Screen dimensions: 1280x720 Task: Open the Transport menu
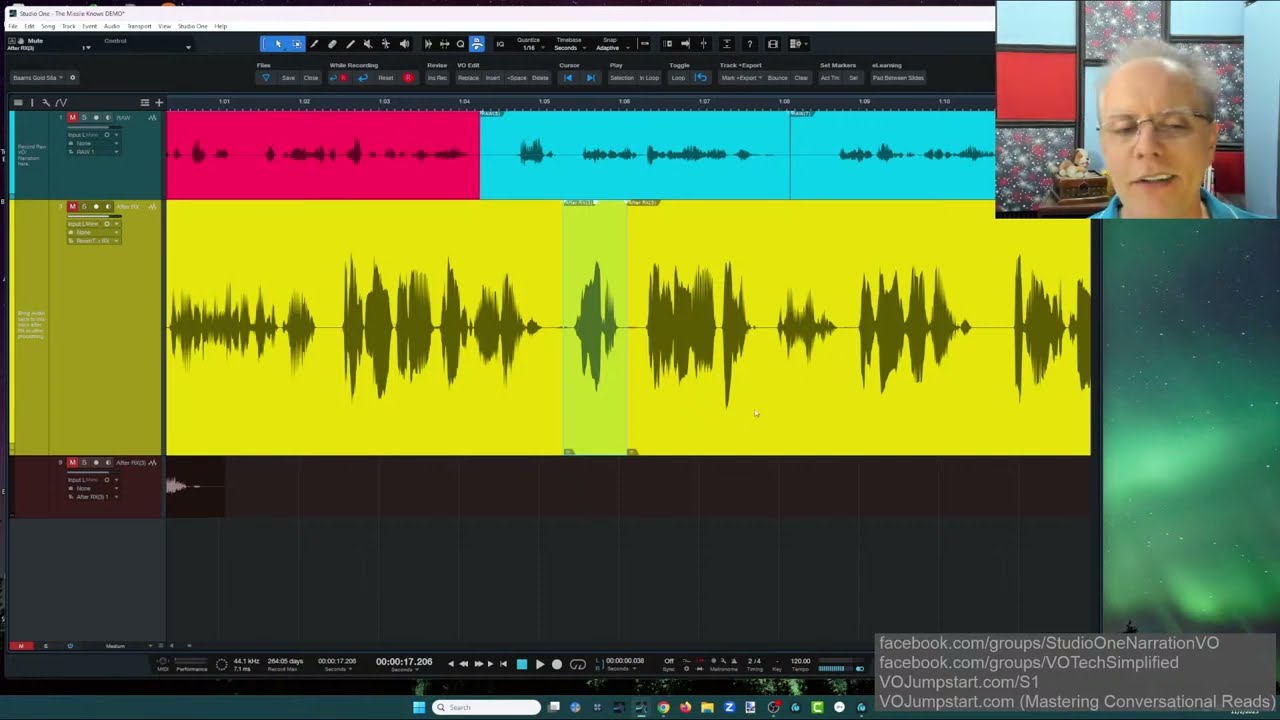click(x=139, y=26)
